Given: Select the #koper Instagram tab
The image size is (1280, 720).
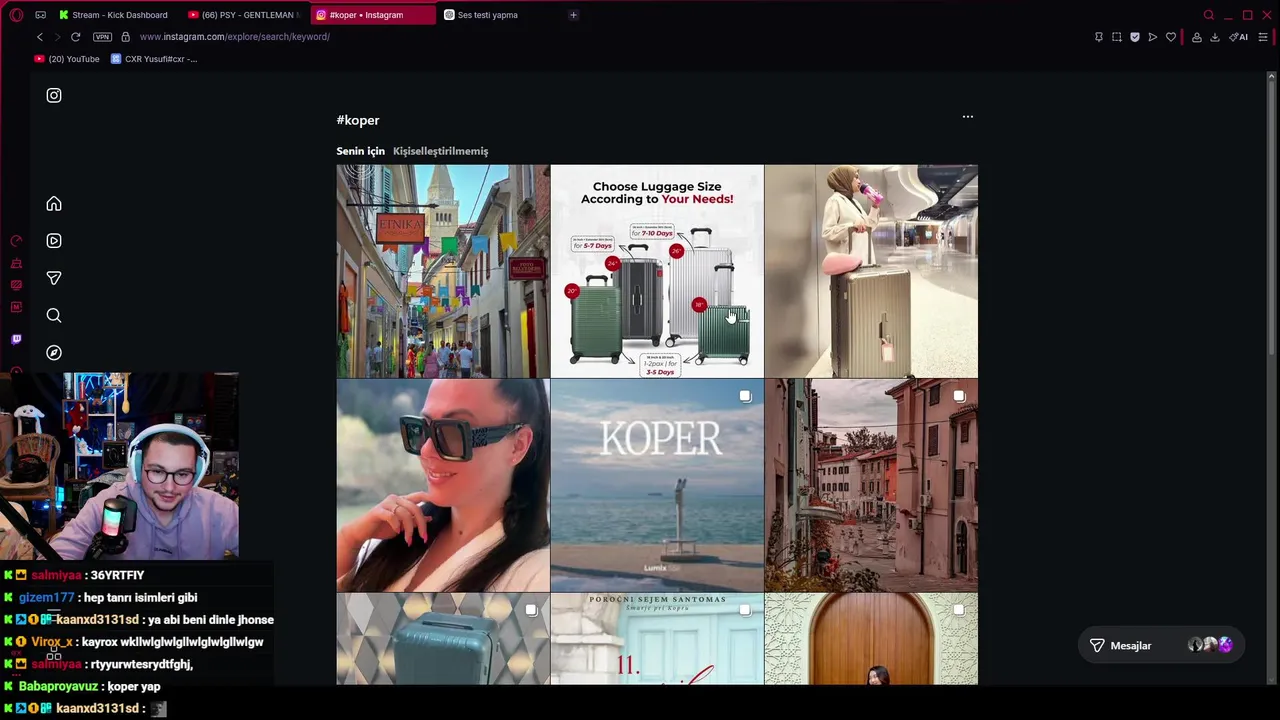Looking at the screenshot, I should tap(373, 15).
